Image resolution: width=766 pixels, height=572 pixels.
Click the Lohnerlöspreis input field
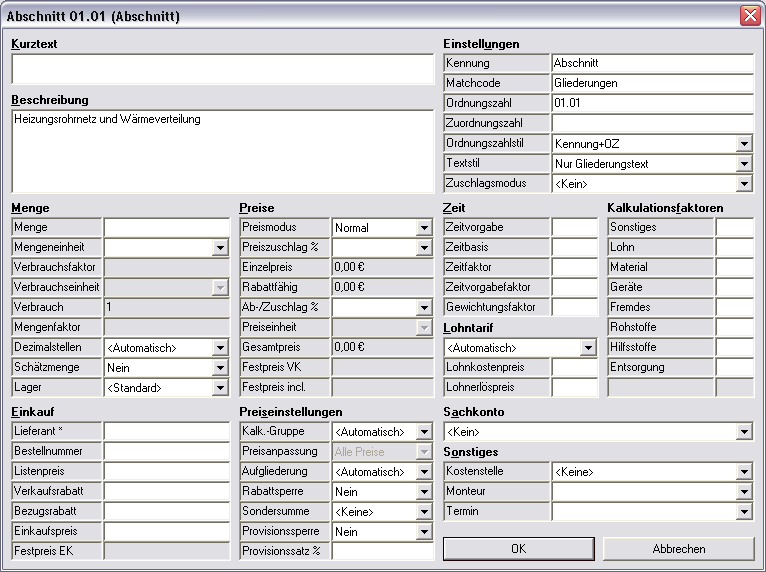click(x=574, y=387)
